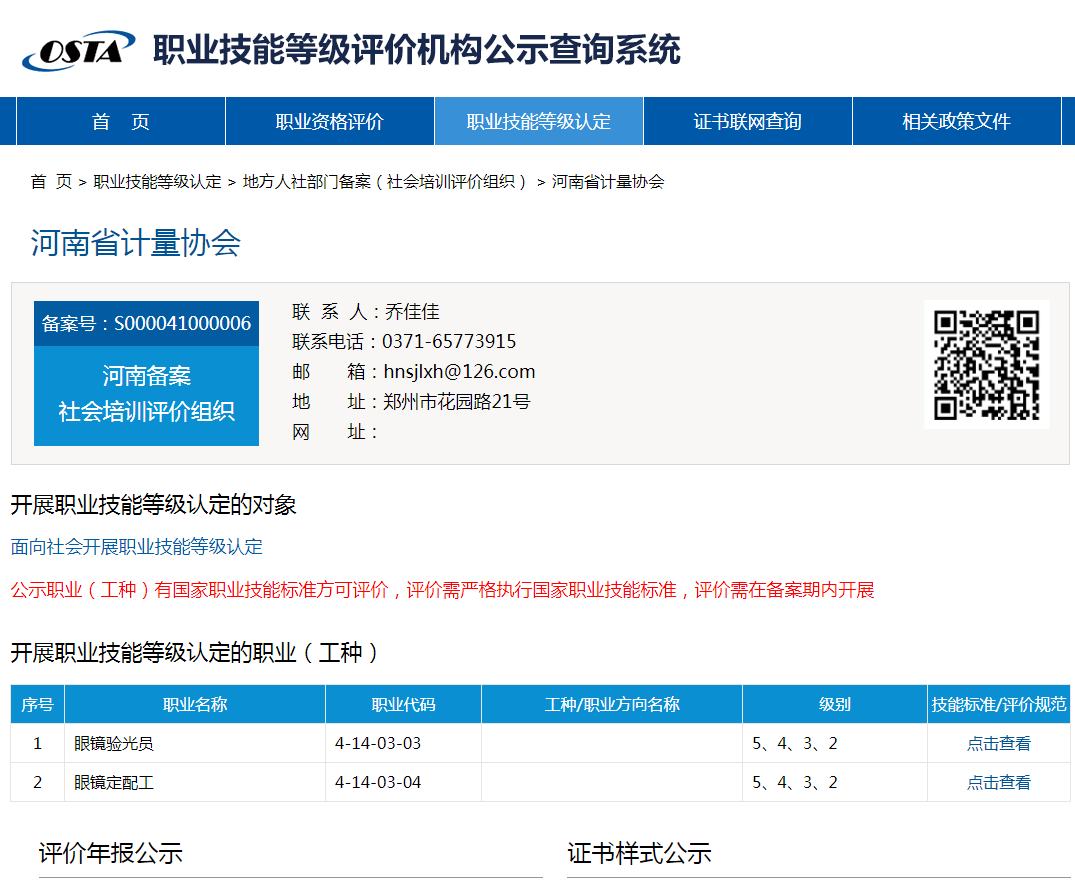This screenshot has width=1075, height=883.
Task: Click the contact name 乔佳佳
Action: point(412,311)
